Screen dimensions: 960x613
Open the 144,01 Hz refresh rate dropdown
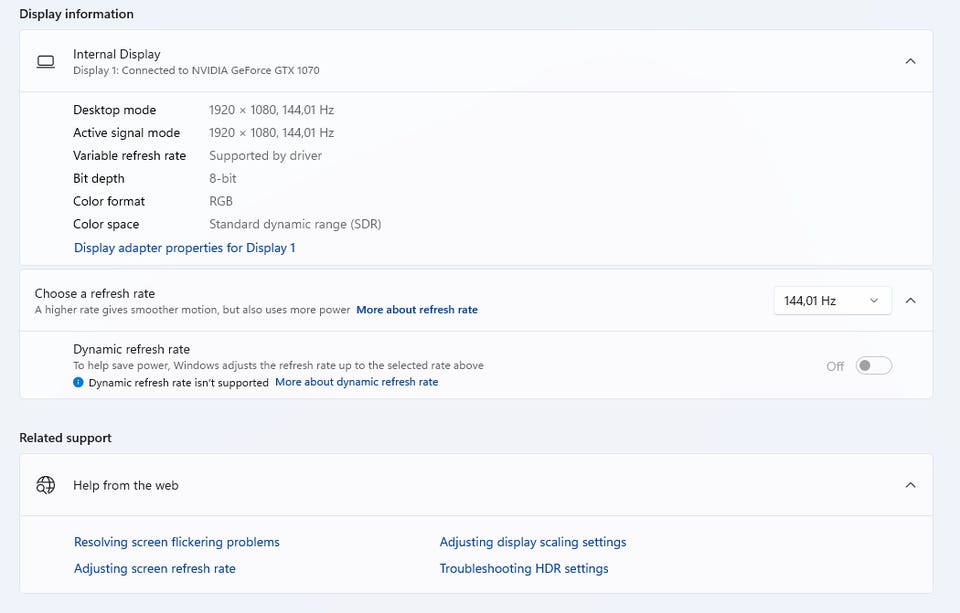point(832,300)
